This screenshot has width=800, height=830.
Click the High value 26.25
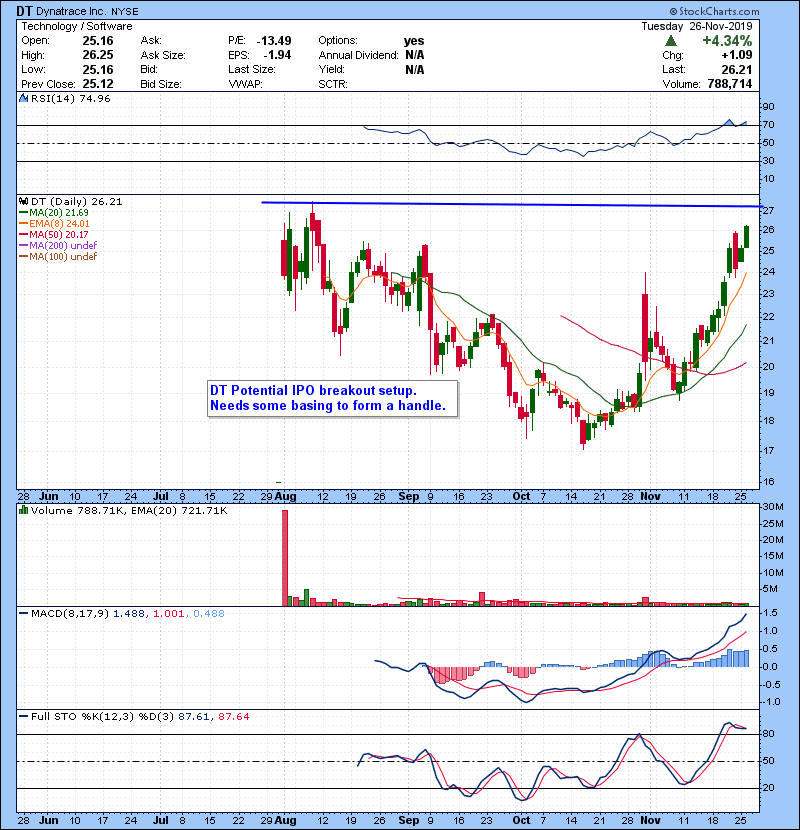tap(98, 55)
